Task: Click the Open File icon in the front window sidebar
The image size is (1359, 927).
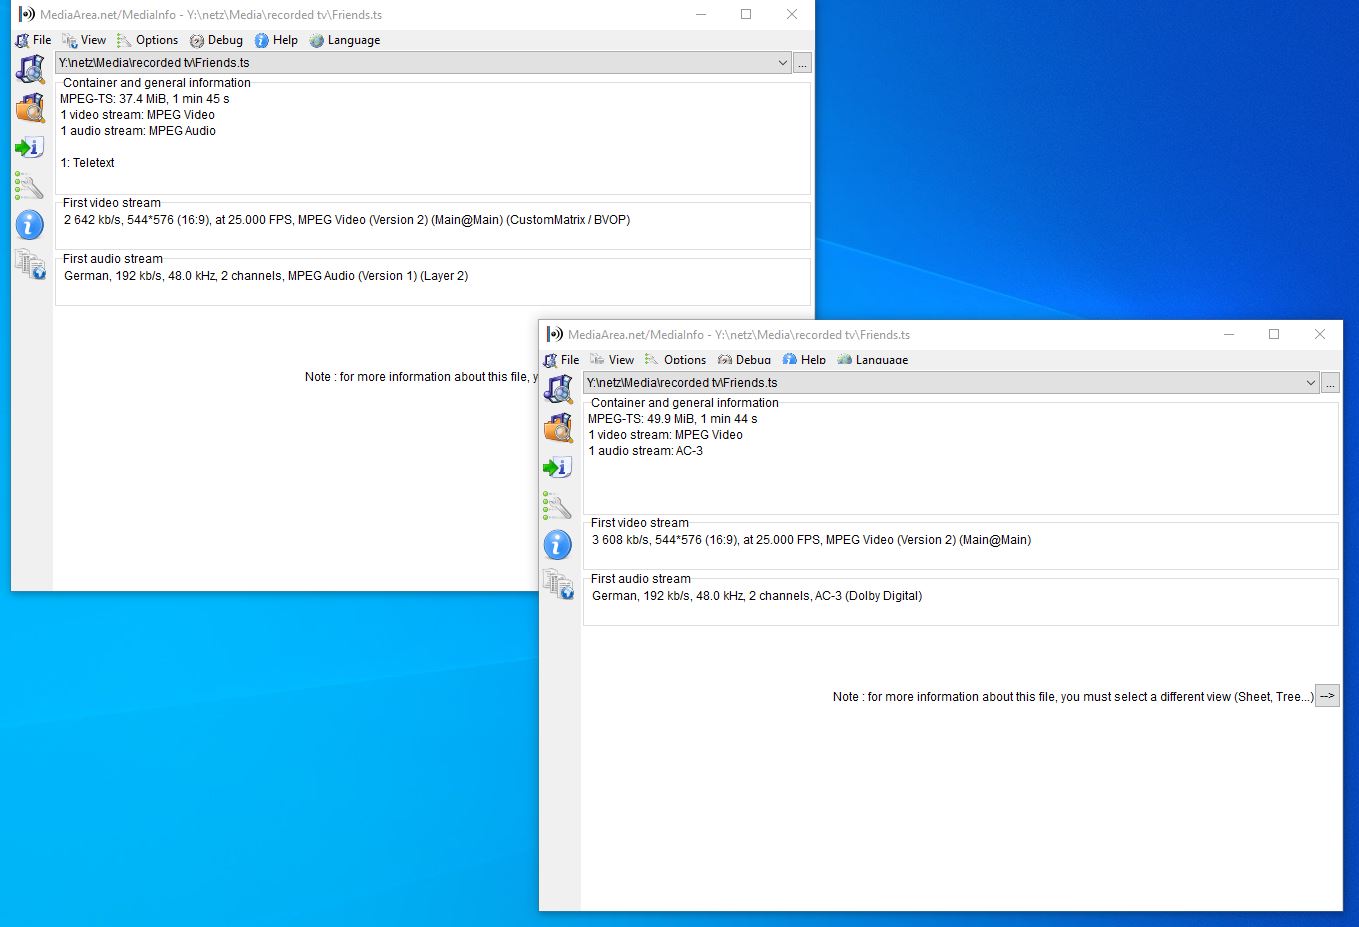Action: tap(558, 389)
